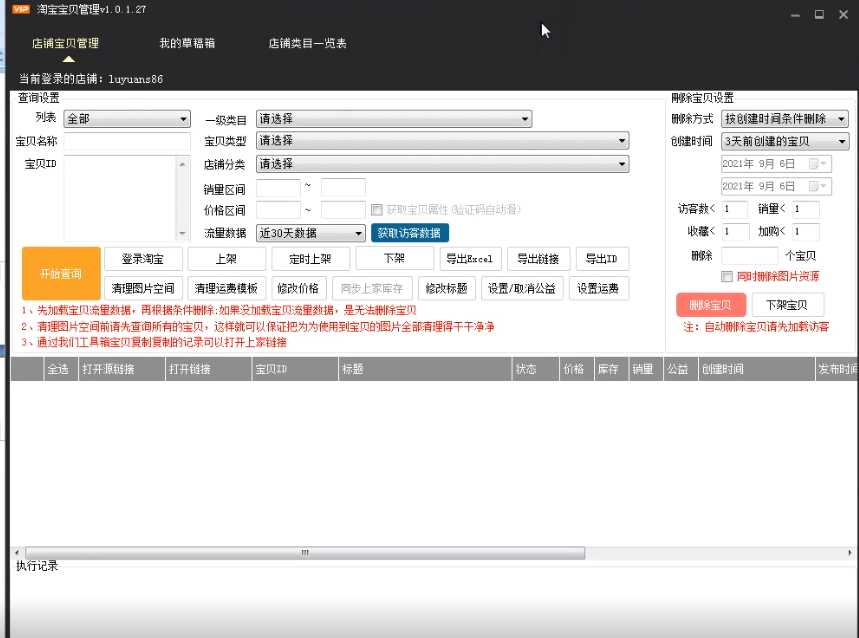Click the 库存 column header
859x638 pixels.
(611, 369)
